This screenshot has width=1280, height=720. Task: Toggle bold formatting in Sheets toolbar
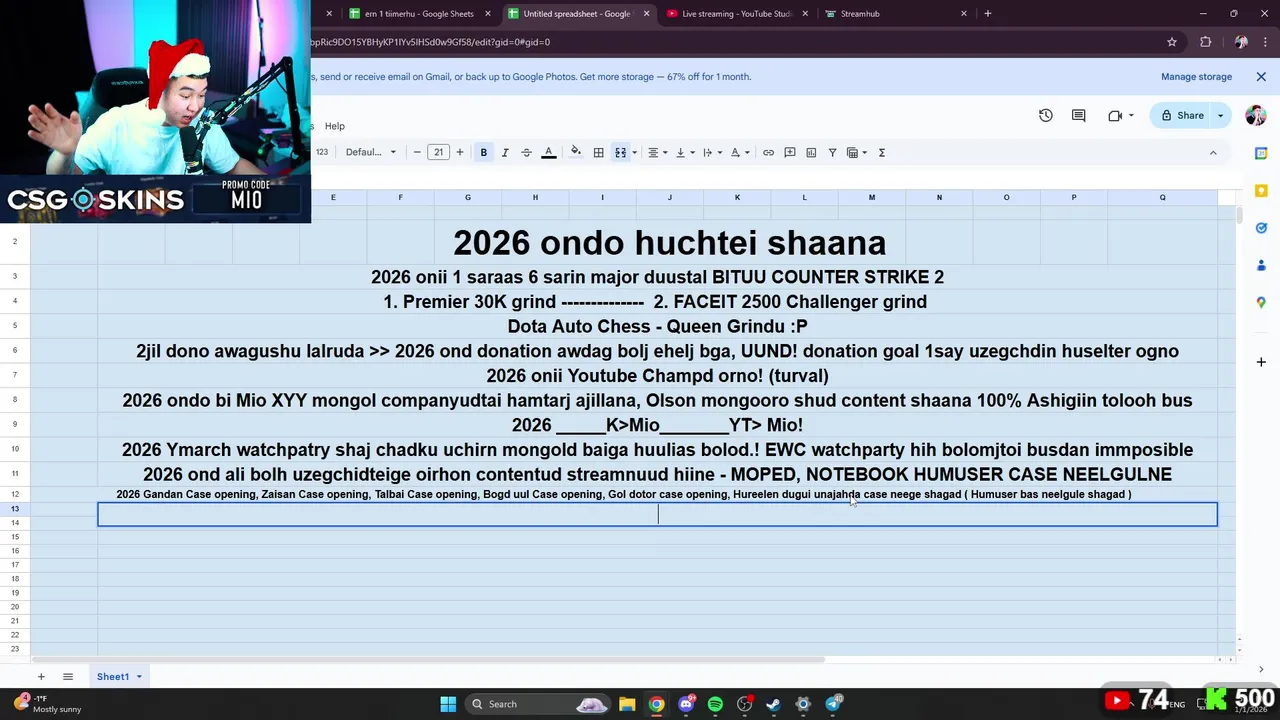[484, 152]
